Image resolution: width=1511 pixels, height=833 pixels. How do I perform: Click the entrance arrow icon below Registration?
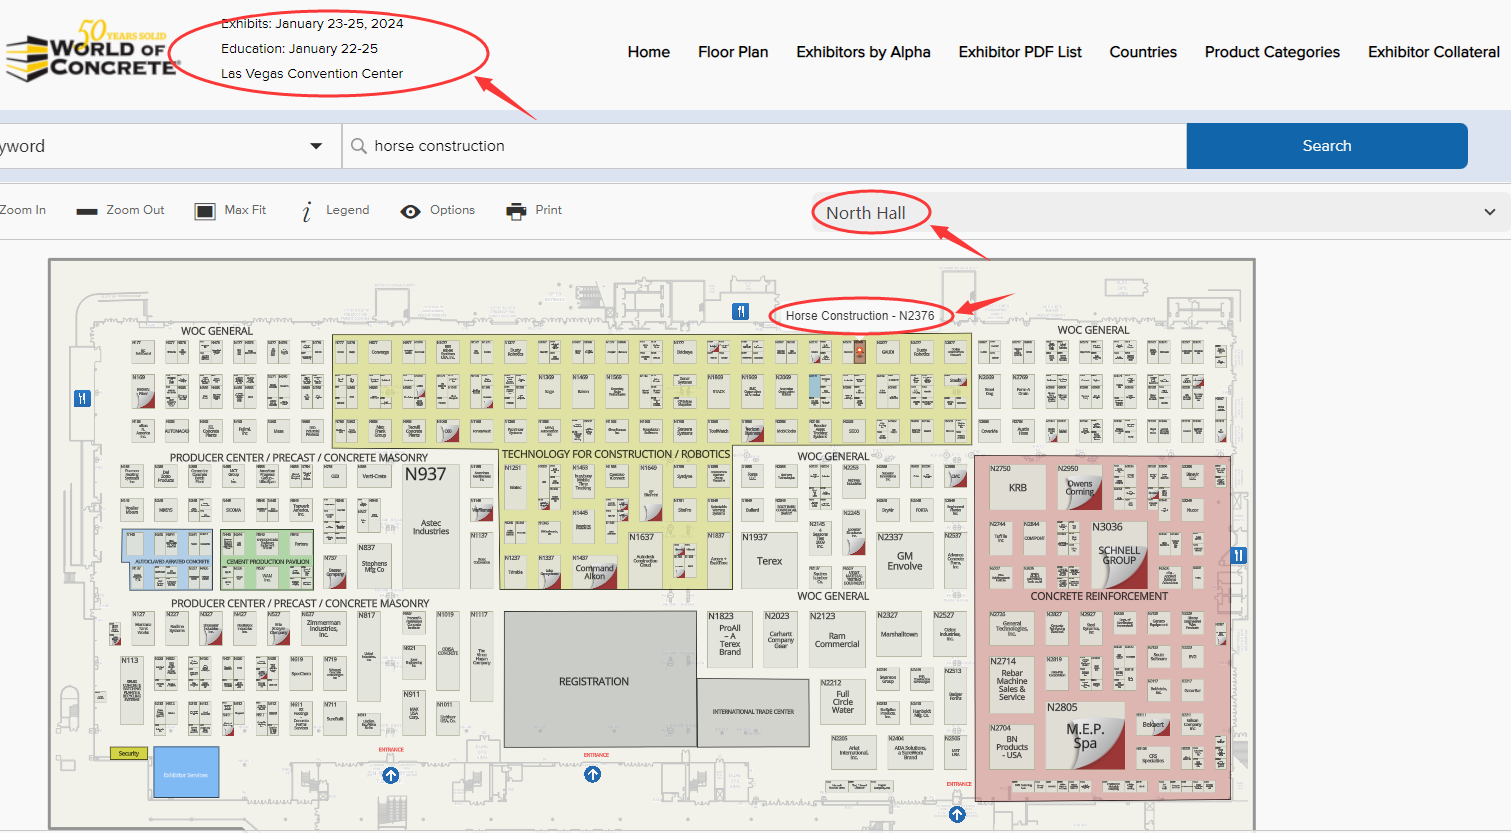593,774
